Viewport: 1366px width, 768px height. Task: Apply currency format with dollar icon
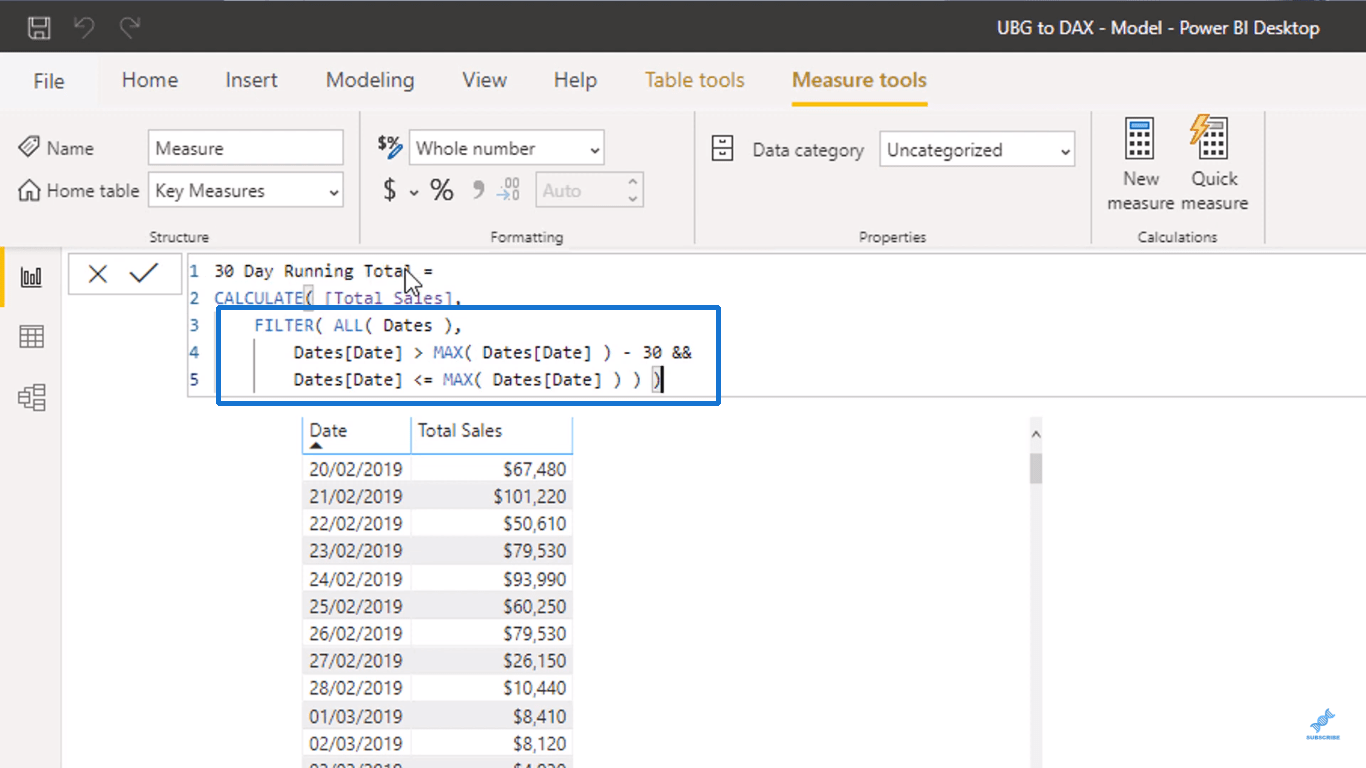coord(390,190)
